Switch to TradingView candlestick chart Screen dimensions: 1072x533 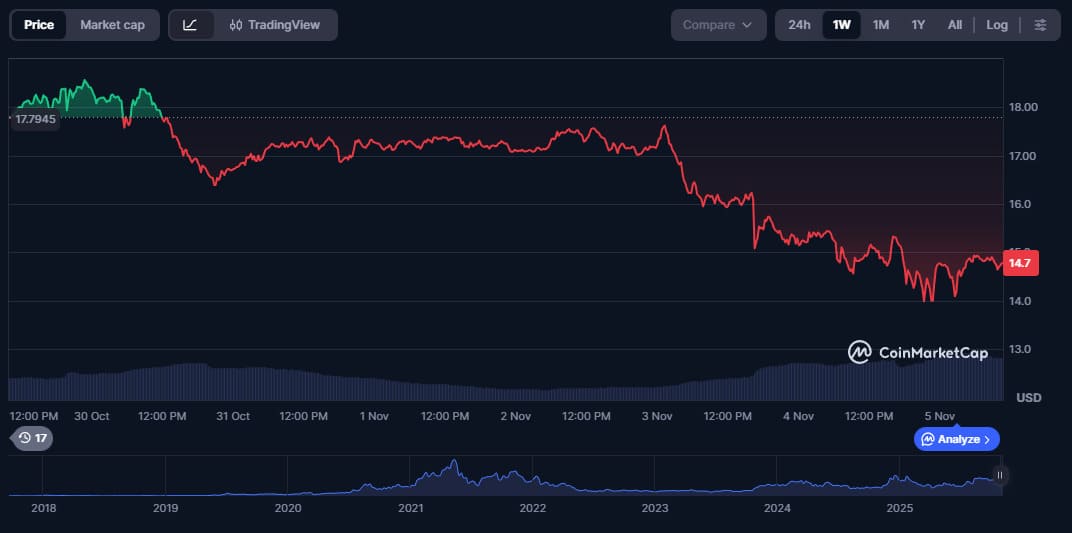point(274,25)
